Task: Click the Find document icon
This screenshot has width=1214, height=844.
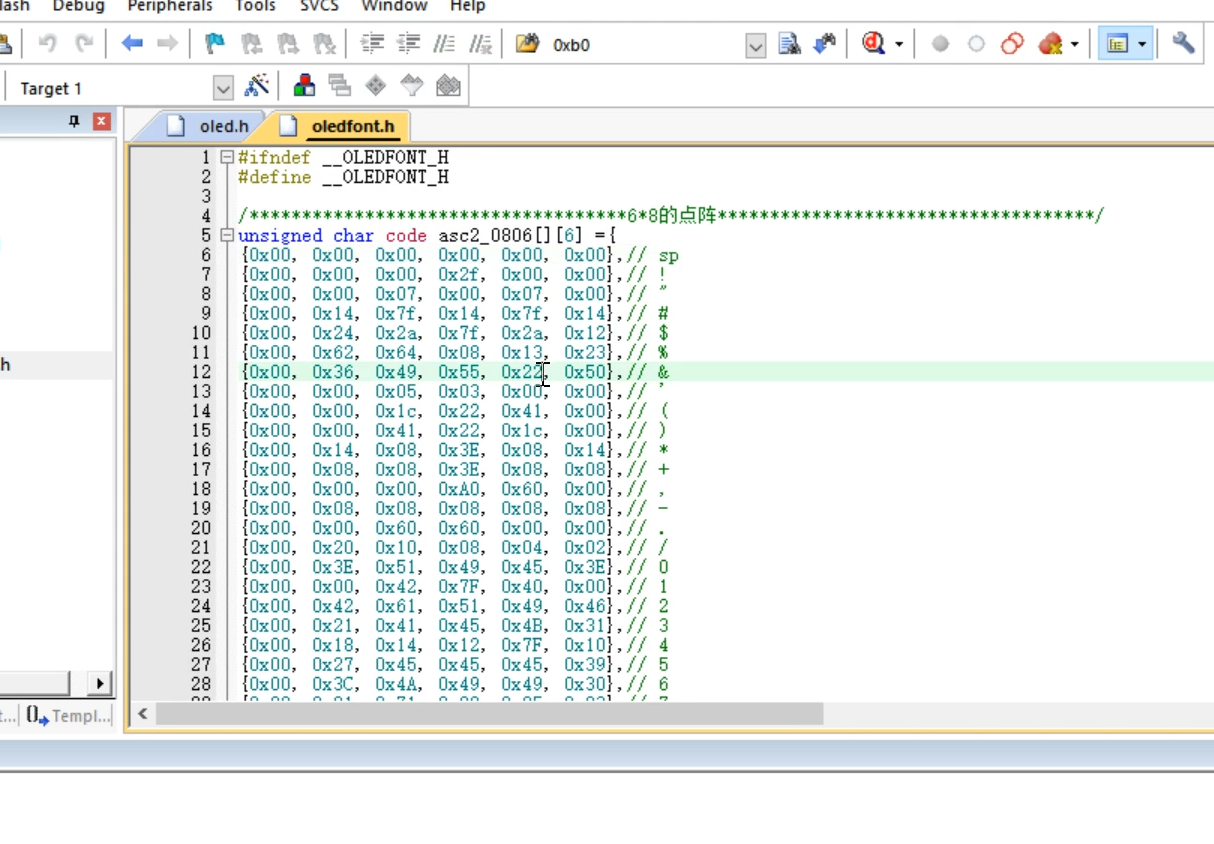Action: tap(789, 44)
